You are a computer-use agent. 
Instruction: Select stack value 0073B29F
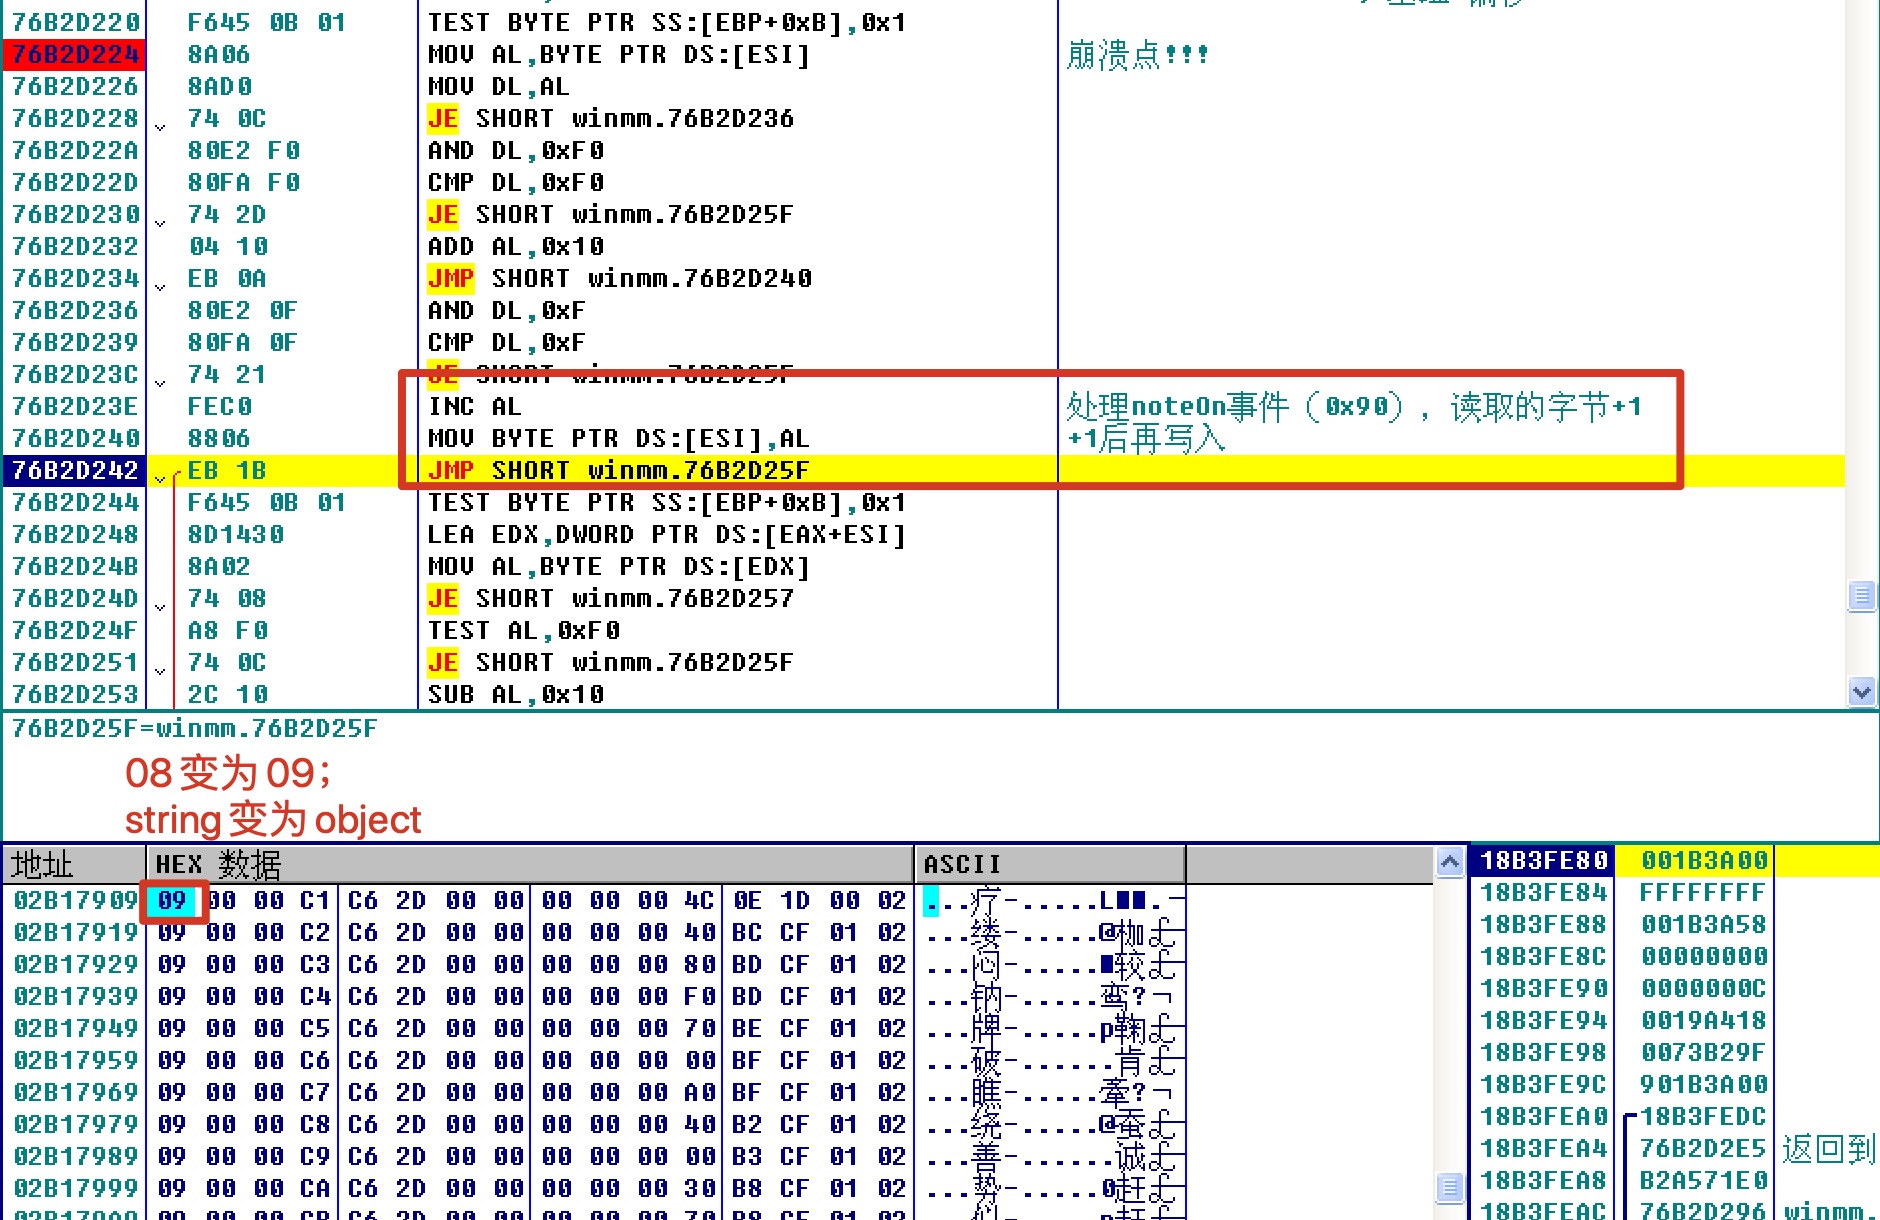click(x=1703, y=1053)
